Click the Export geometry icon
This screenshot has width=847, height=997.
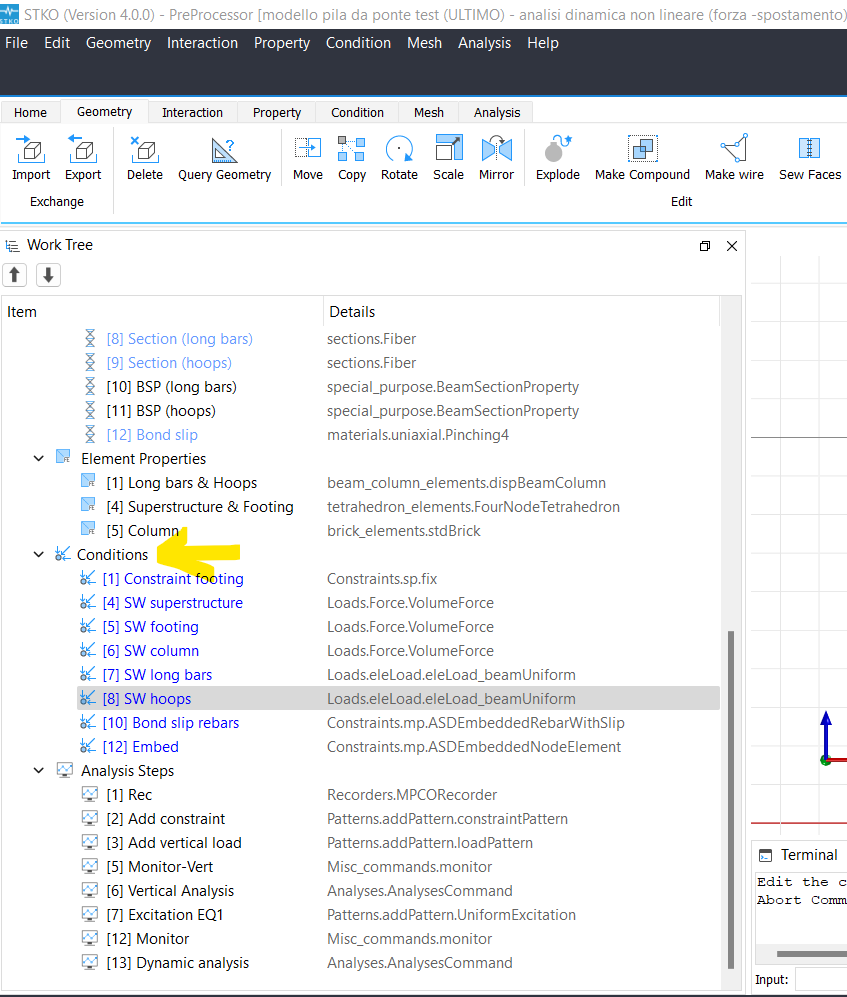pos(83,158)
